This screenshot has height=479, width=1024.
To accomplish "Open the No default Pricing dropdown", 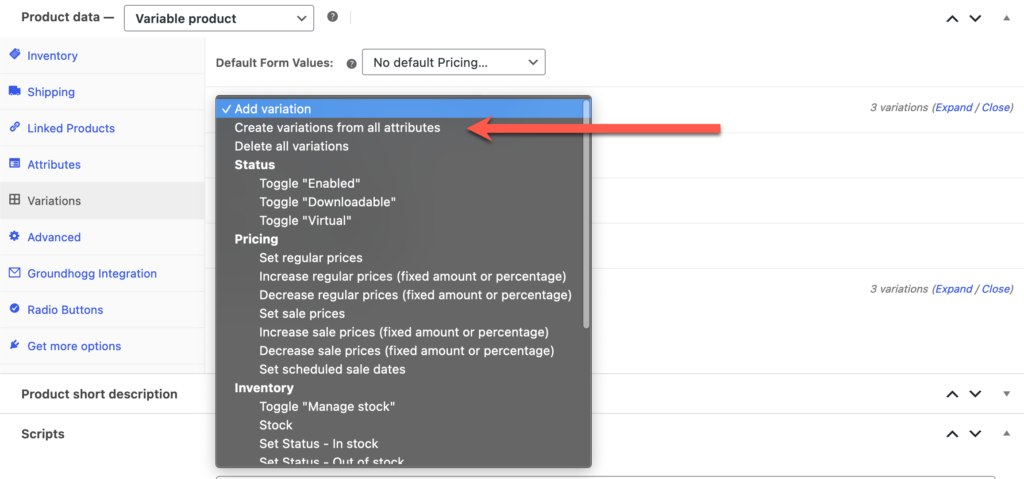I will click(x=453, y=62).
